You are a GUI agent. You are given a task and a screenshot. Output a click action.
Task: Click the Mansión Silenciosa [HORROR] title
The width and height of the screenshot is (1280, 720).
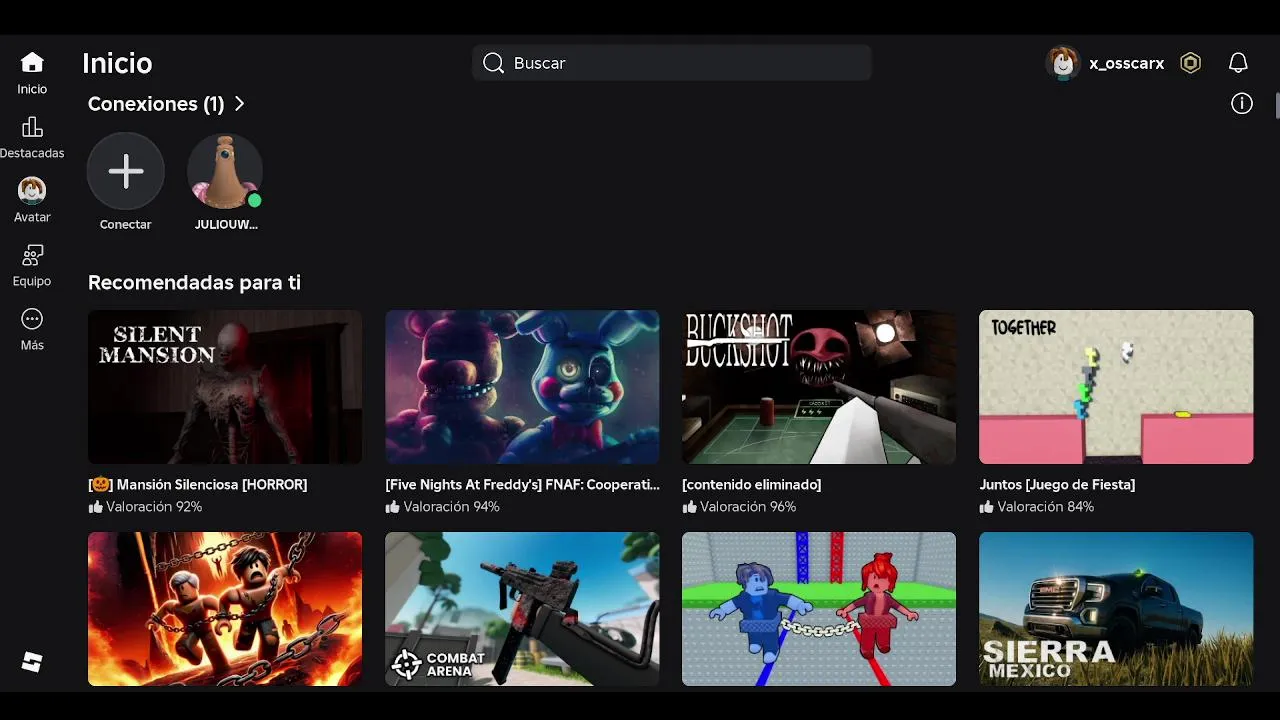point(198,484)
